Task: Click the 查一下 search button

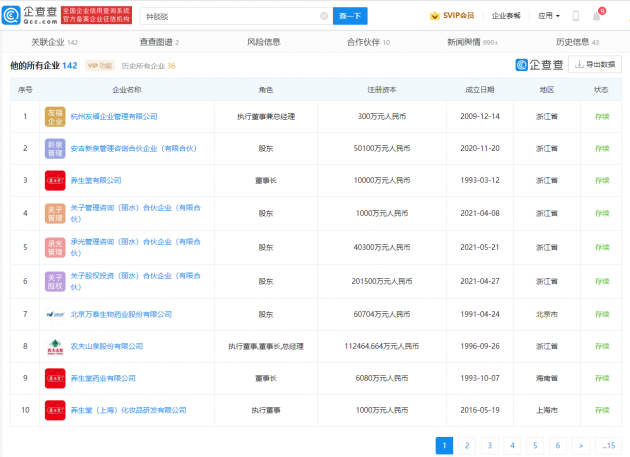Action: pos(352,16)
